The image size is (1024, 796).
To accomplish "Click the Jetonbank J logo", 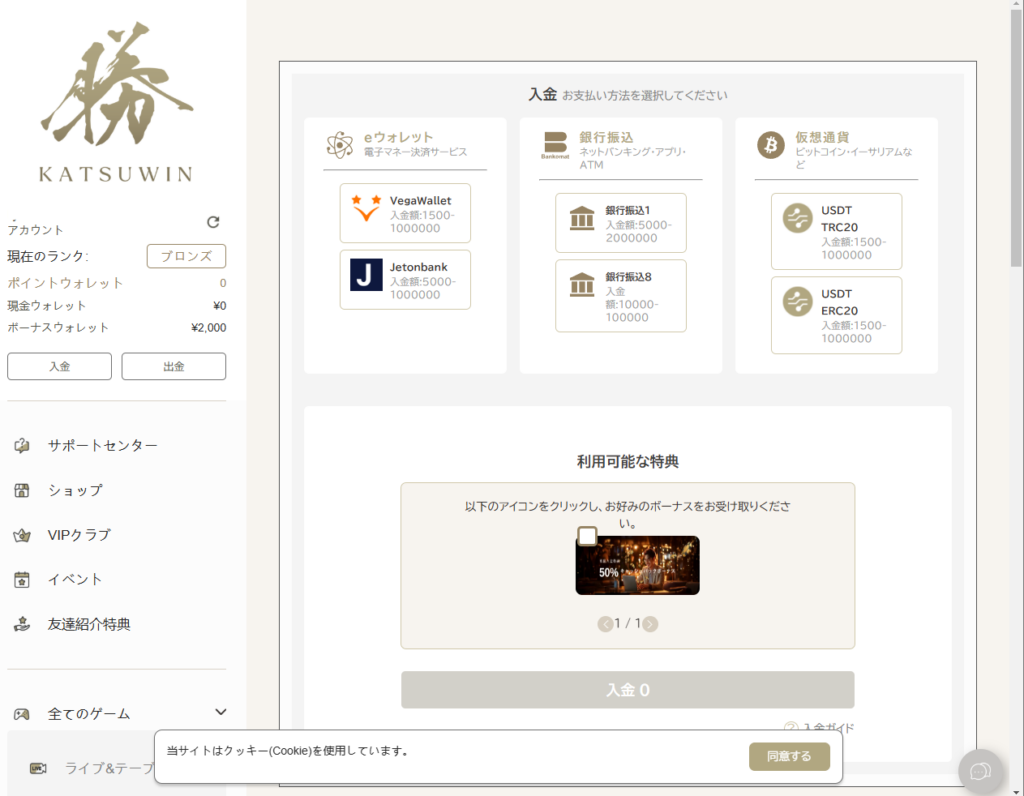I will click(x=366, y=275).
